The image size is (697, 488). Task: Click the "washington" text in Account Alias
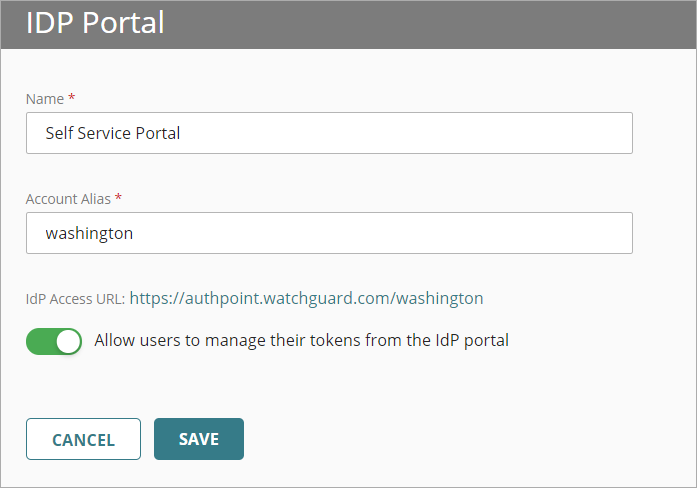coord(89,233)
